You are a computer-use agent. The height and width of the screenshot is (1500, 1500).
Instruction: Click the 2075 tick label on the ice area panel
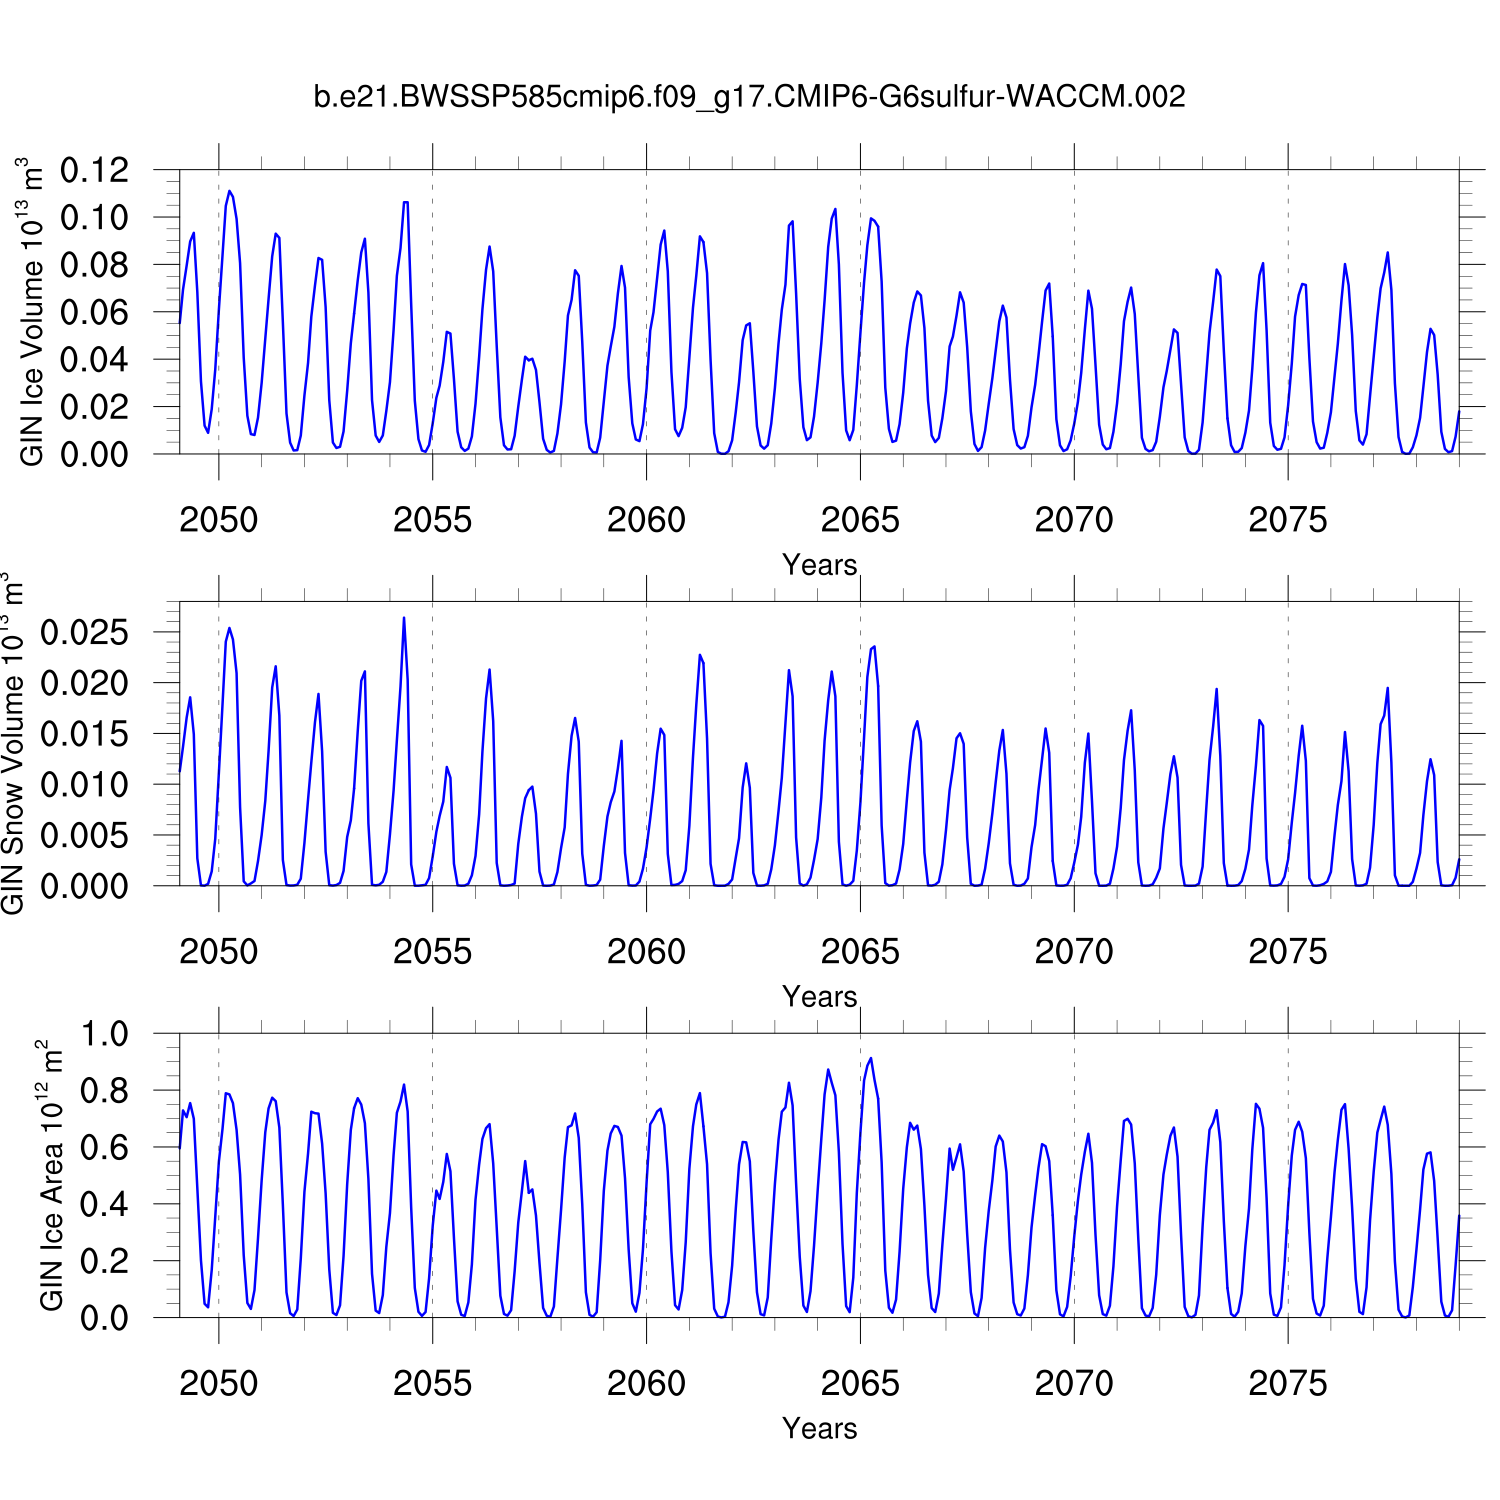pos(1287,1384)
